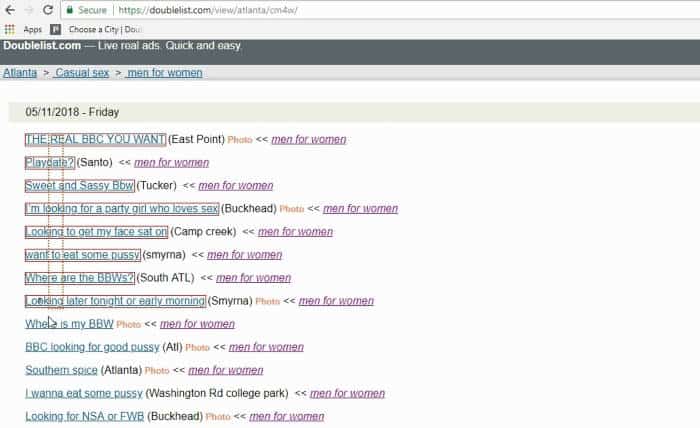Open the 'Southern spice' listing
The height and width of the screenshot is (428, 700).
(x=61, y=370)
